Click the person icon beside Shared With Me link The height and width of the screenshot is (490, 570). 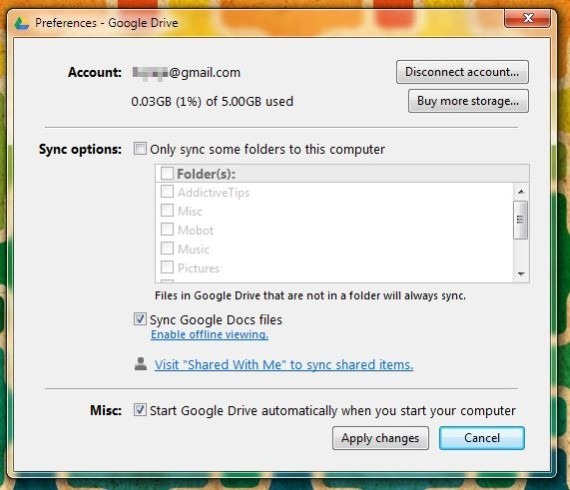pos(141,364)
